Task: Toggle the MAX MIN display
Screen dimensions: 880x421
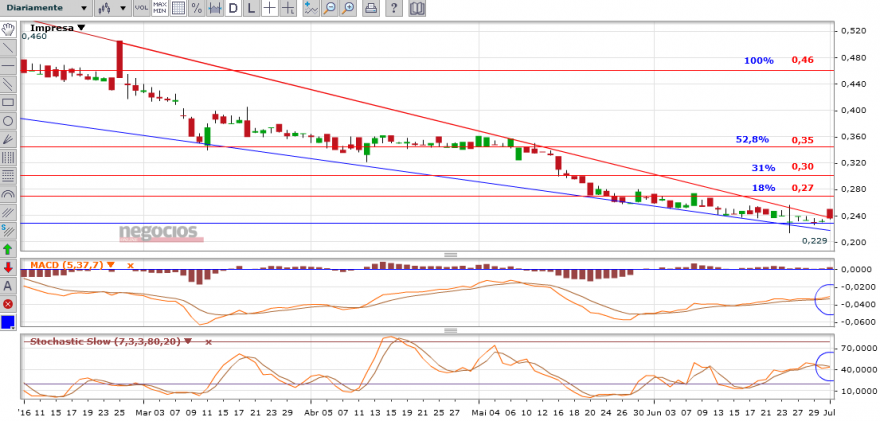Action: tap(160, 8)
